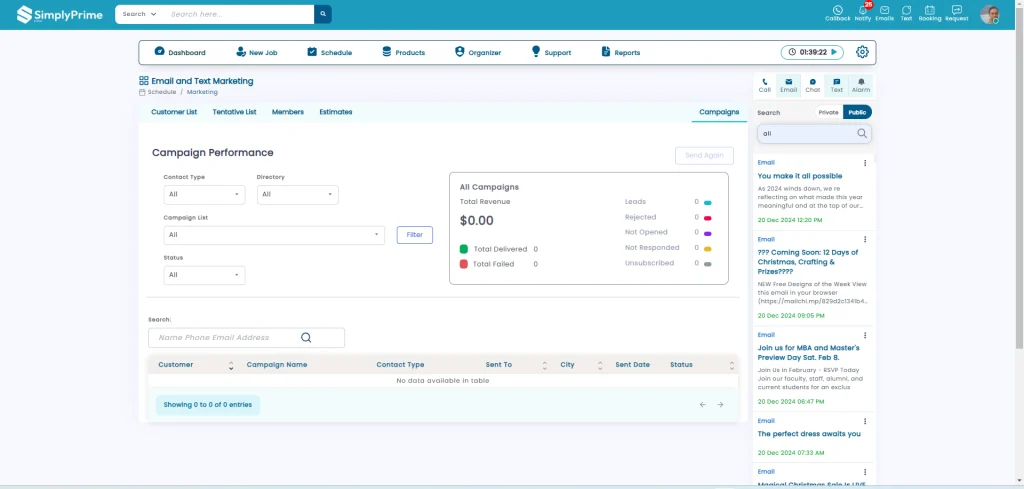Open the Campaign List dropdown

click(x=274, y=235)
